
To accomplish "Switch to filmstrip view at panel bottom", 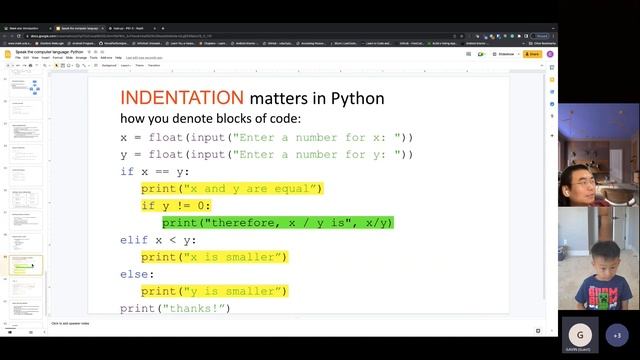I will [x=10, y=332].
